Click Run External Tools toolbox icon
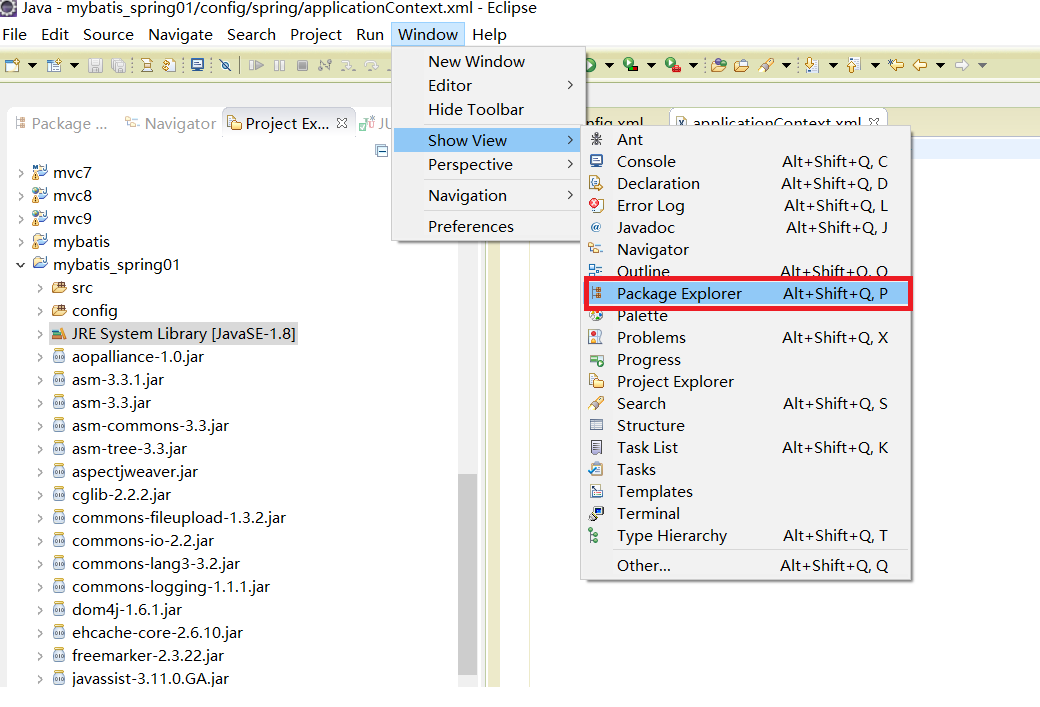Viewport: 1040px width, 707px height. coord(673,65)
